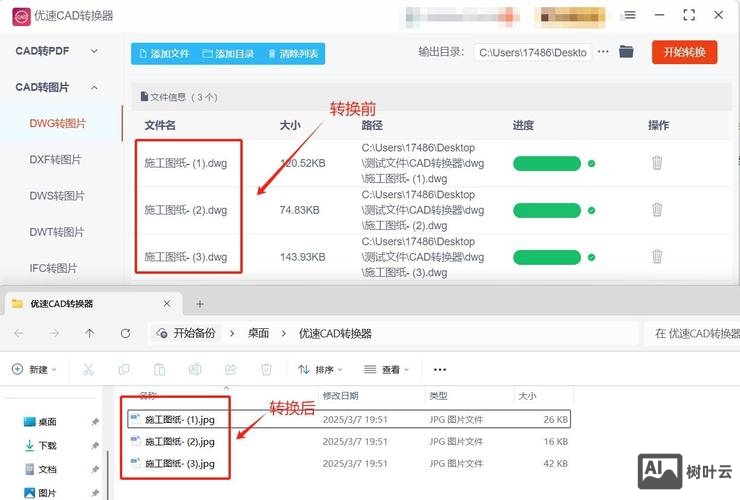
Task: Click the Cut scissors icon in Explorer toolbar
Action: (x=88, y=369)
